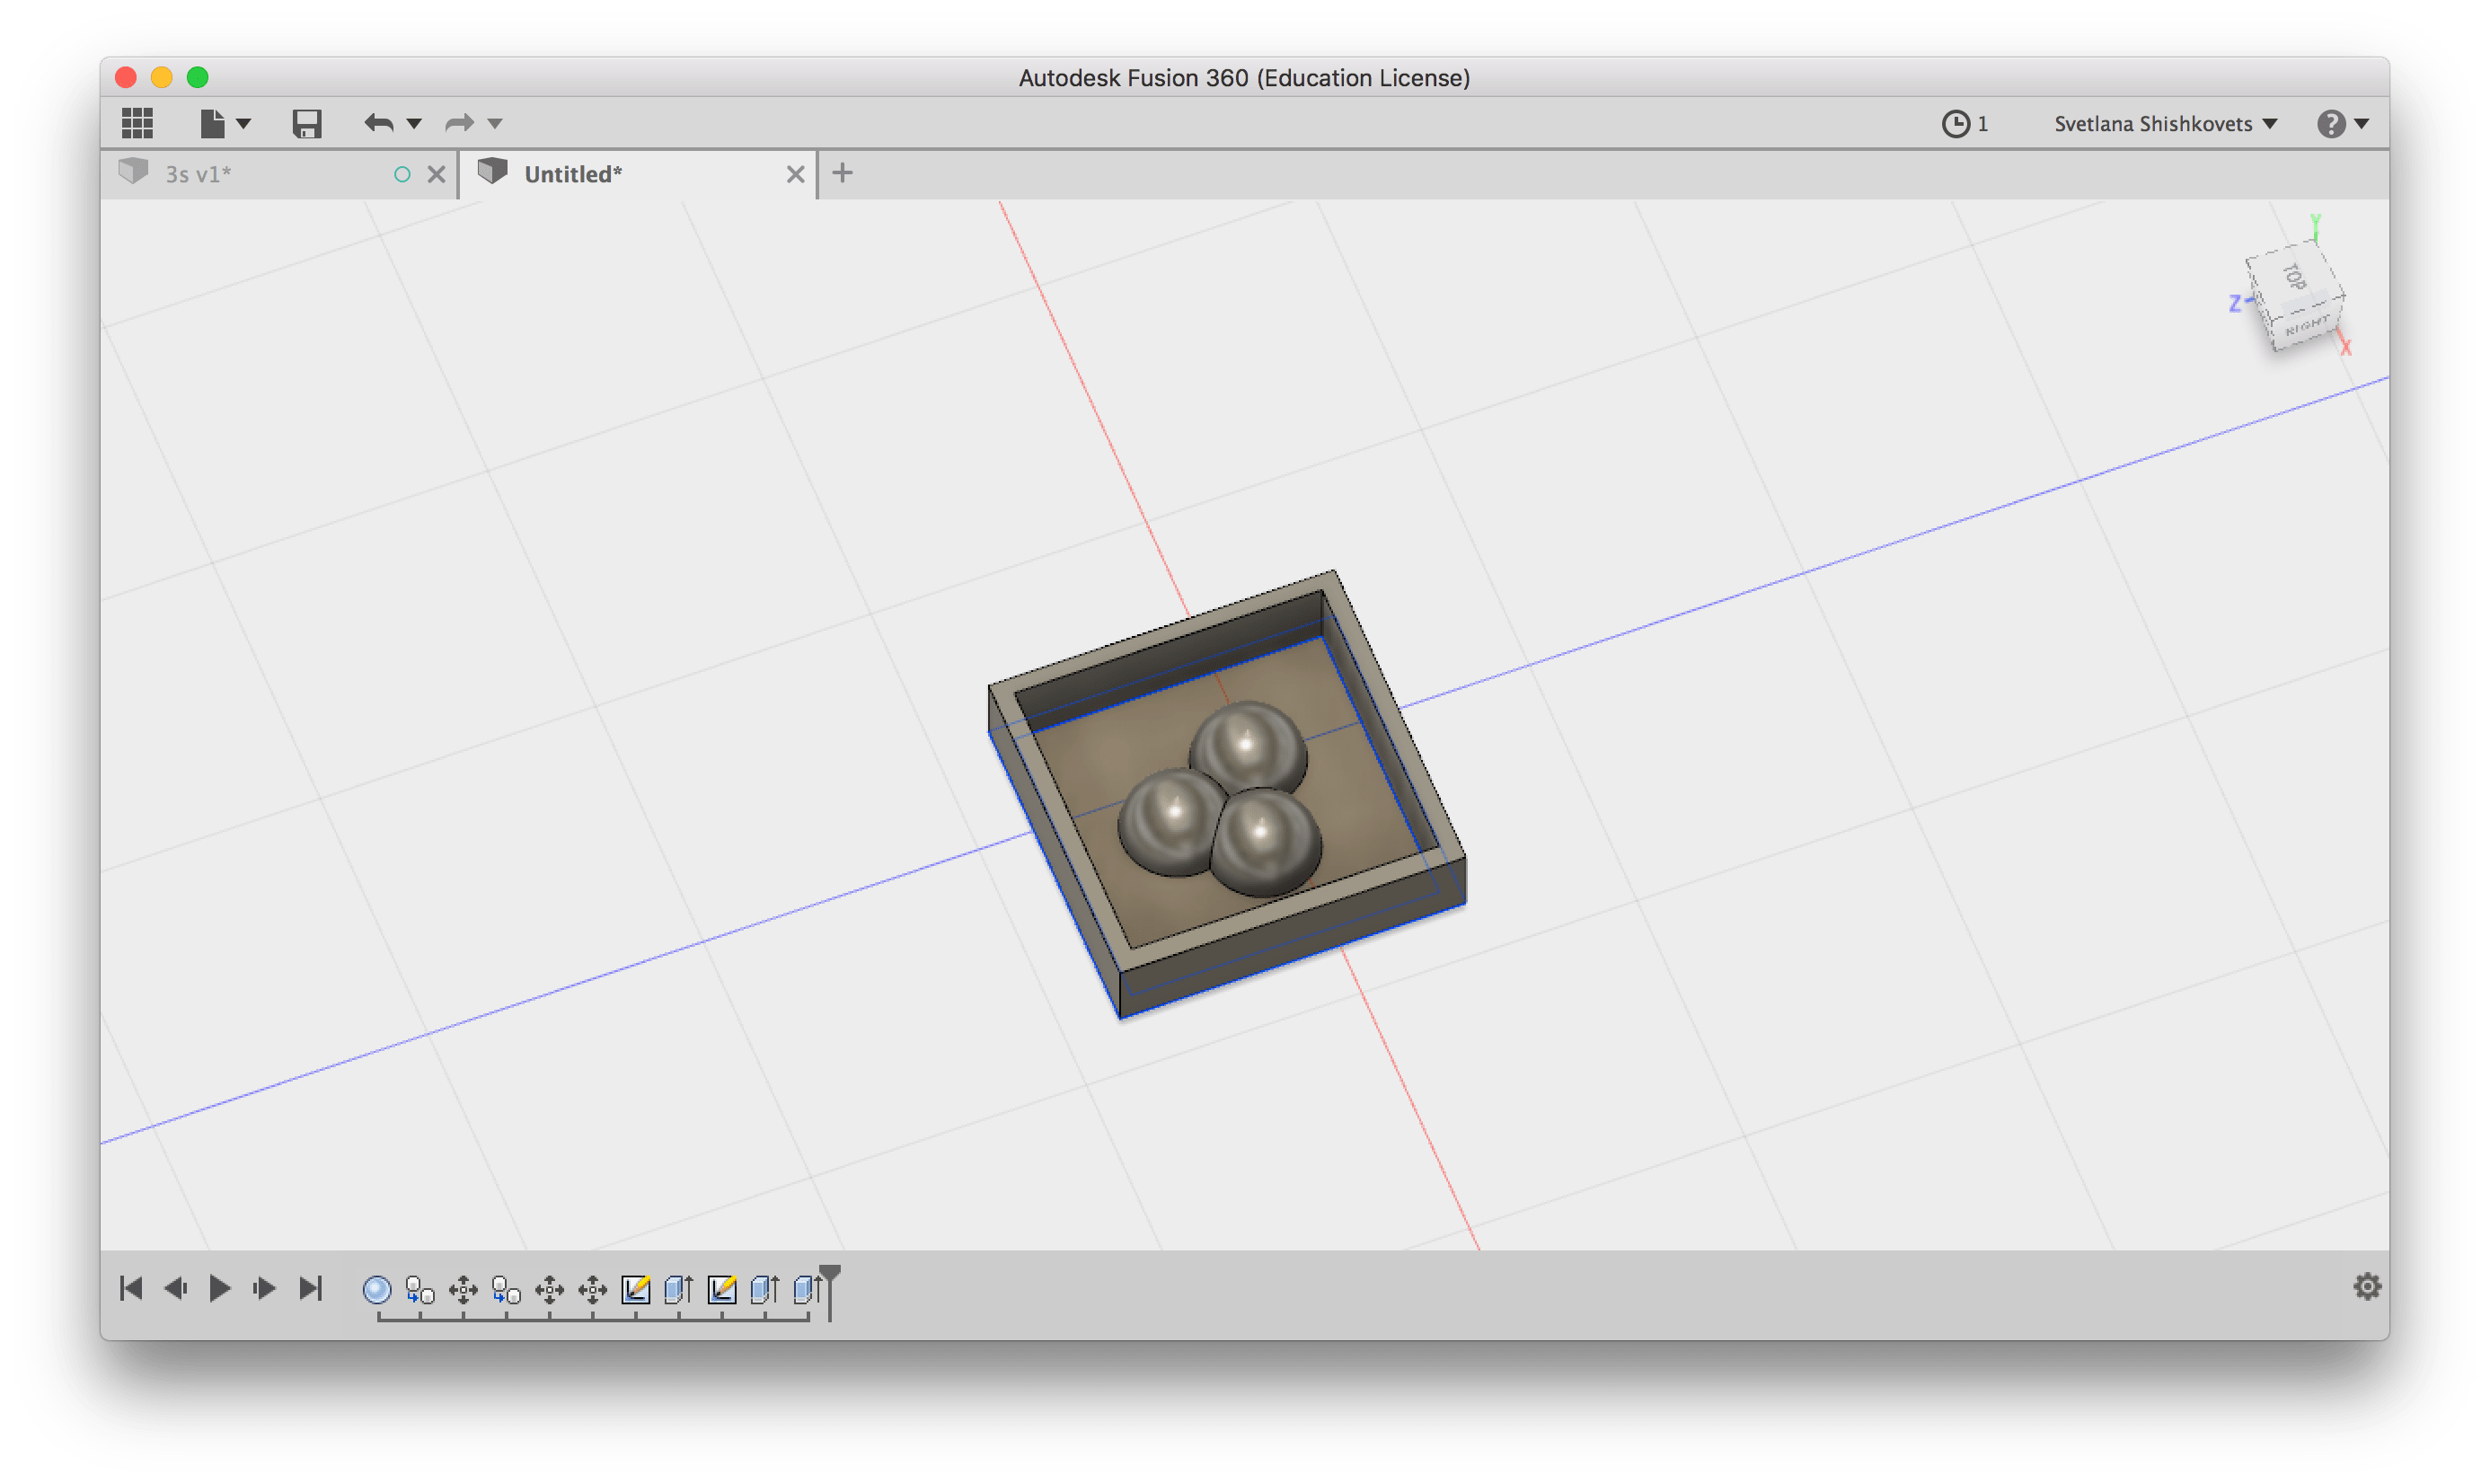Select the second Sketch feature in the timeline
This screenshot has height=1484, width=2490.
coord(722,1290)
